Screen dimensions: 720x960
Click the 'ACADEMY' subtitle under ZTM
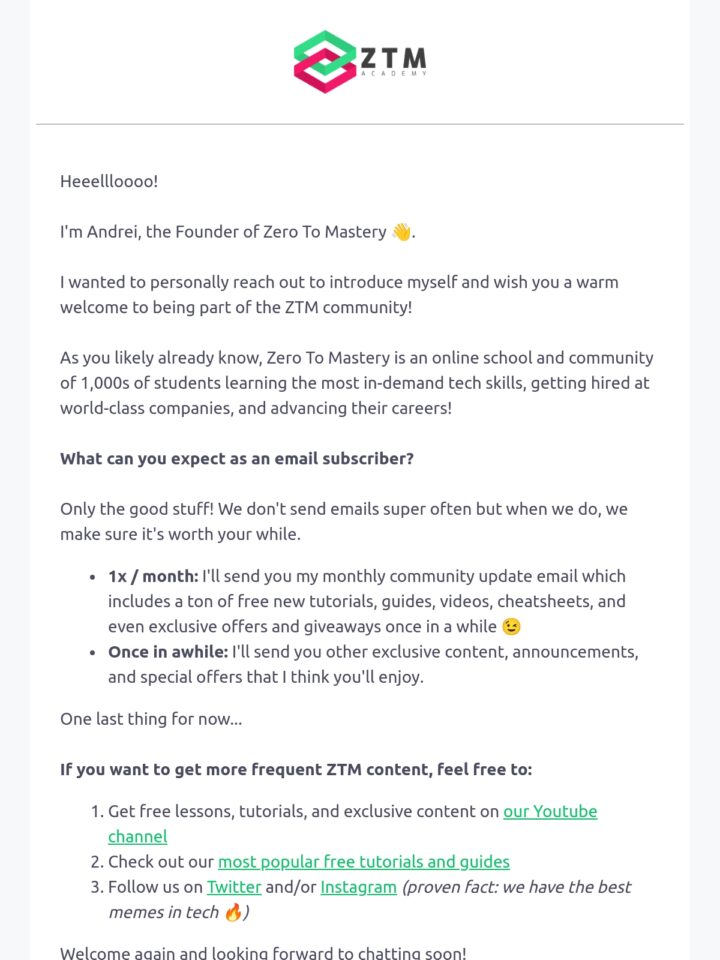pyautogui.click(x=394, y=73)
